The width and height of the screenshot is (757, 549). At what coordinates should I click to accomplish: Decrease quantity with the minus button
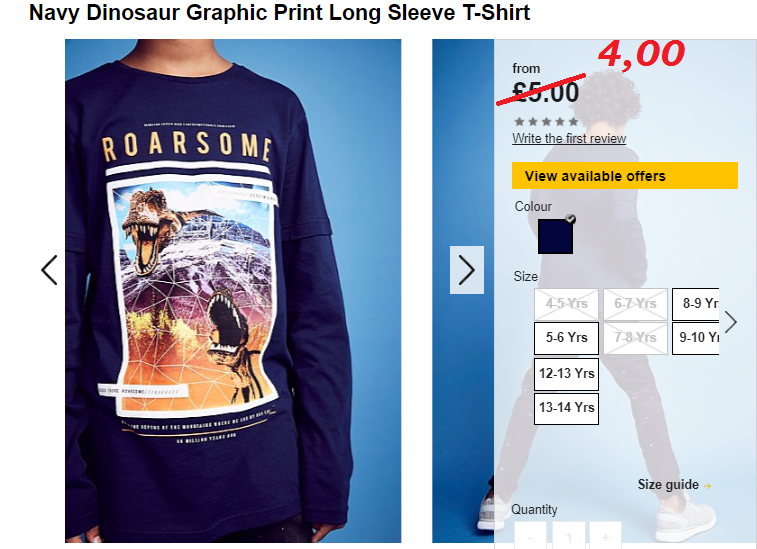point(530,535)
